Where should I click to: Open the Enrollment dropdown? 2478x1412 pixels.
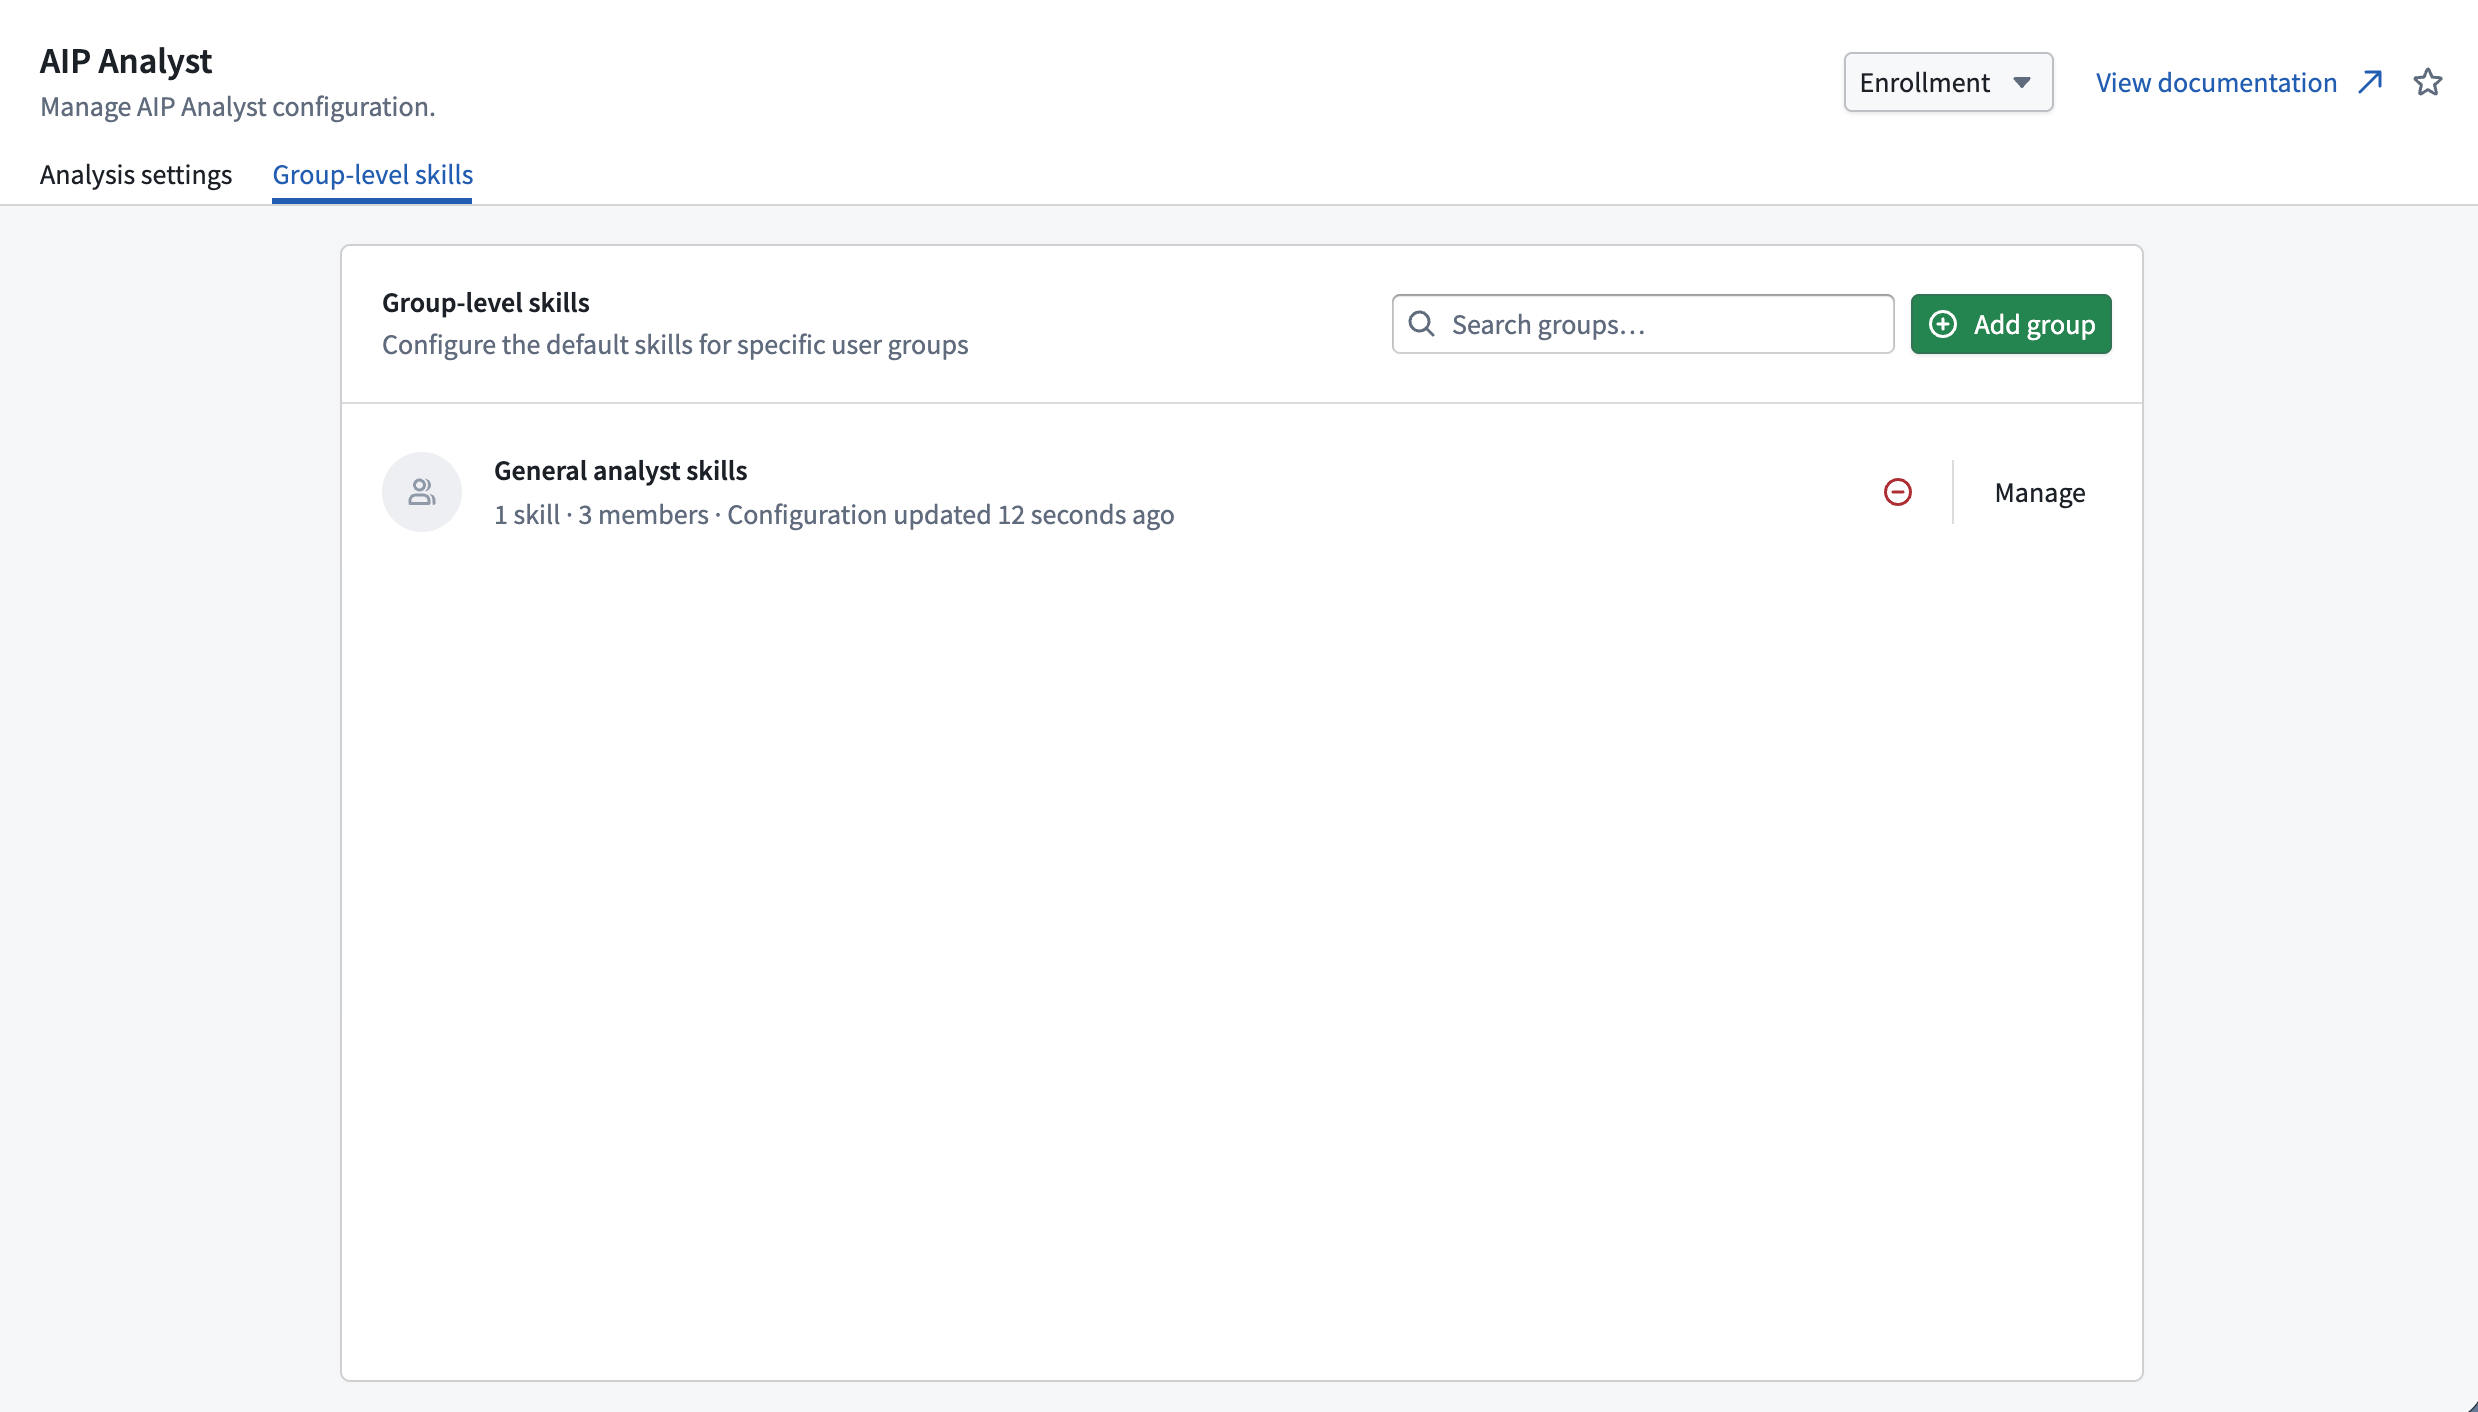click(1948, 82)
